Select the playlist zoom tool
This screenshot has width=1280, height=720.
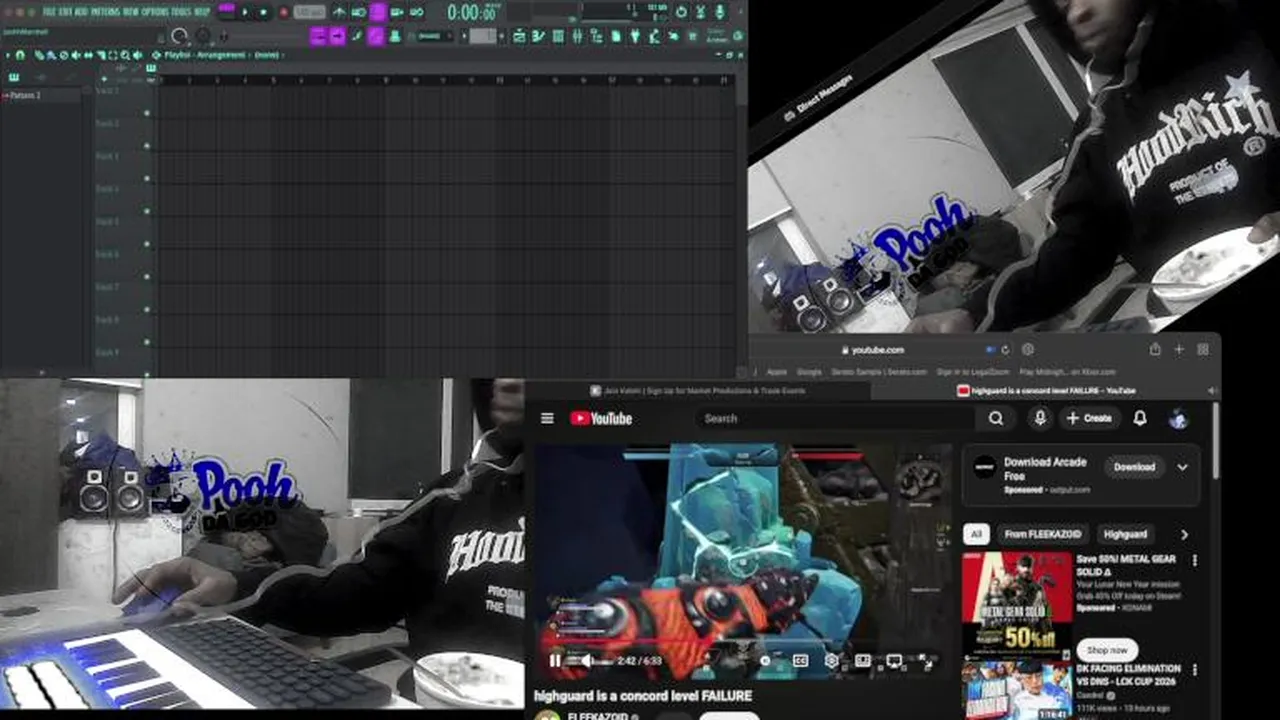125,55
